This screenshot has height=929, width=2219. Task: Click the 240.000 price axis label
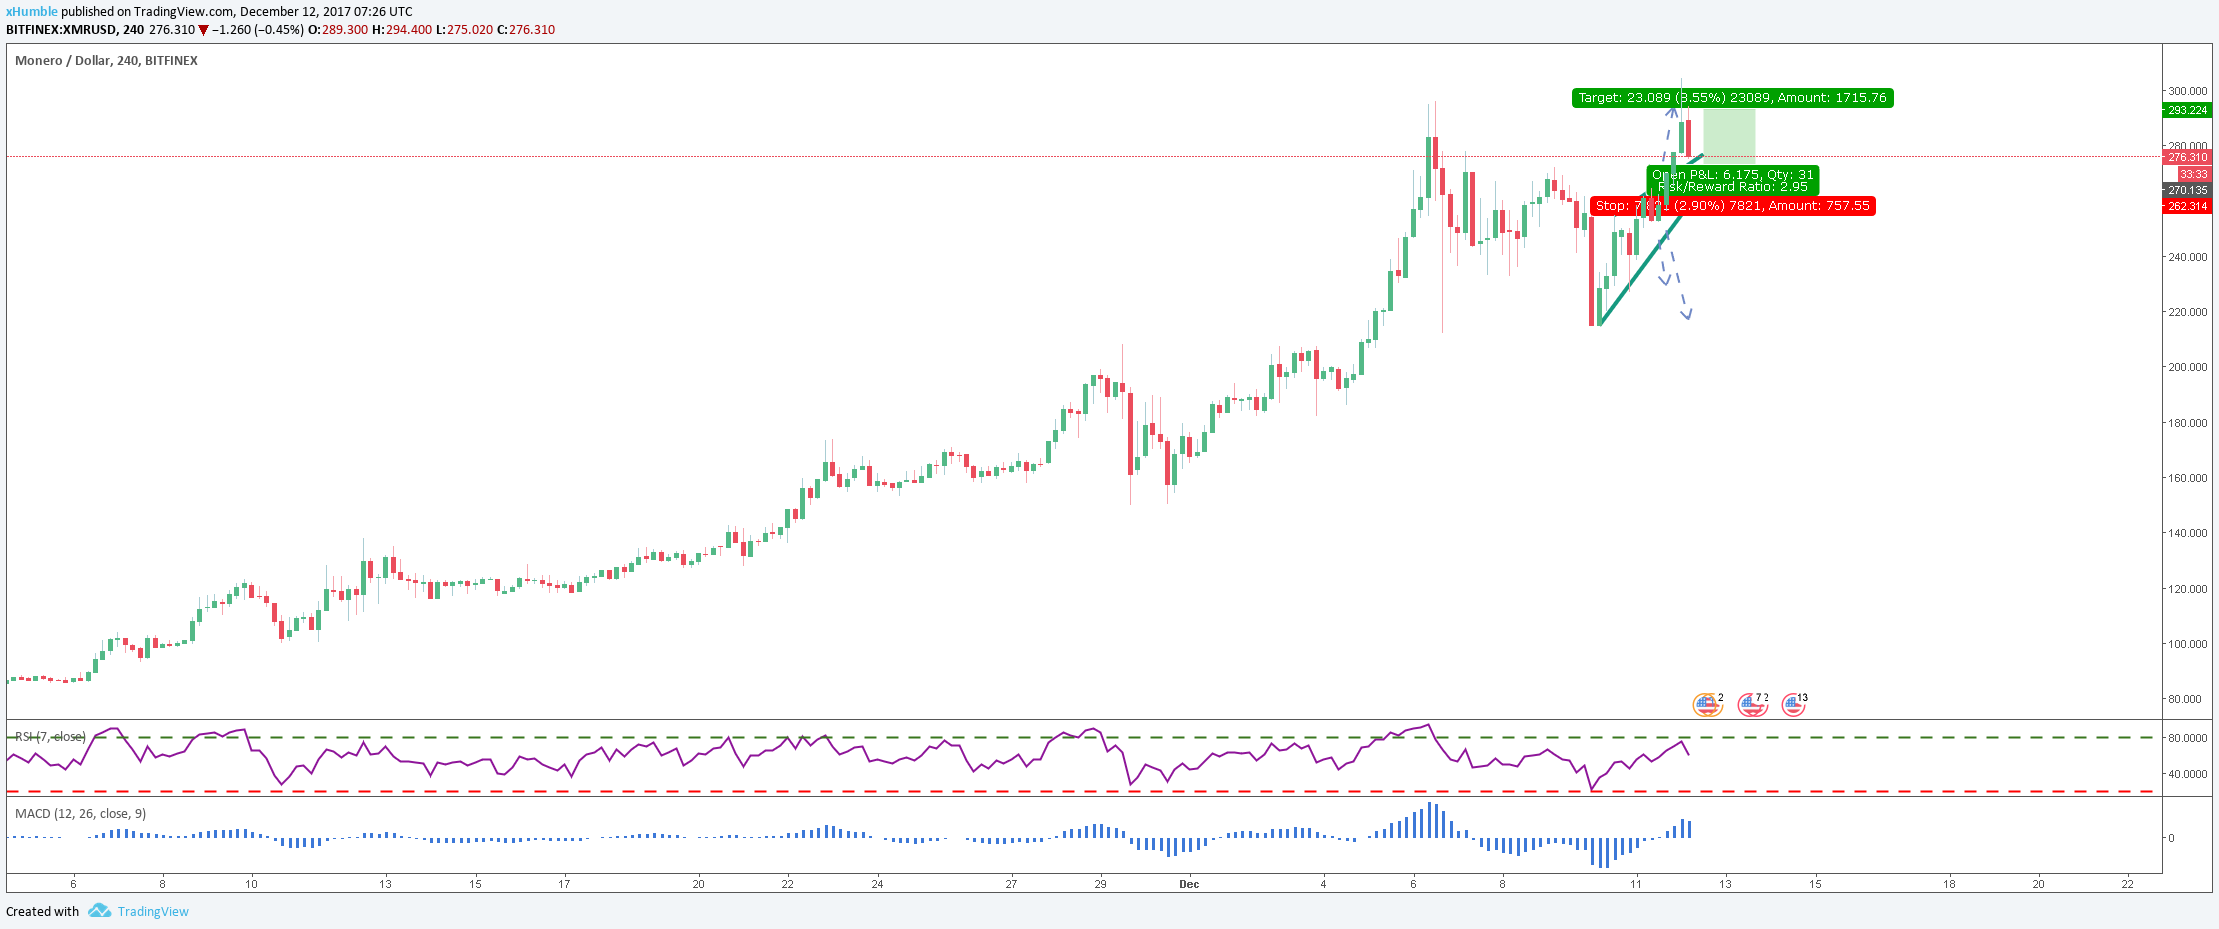(x=2187, y=257)
